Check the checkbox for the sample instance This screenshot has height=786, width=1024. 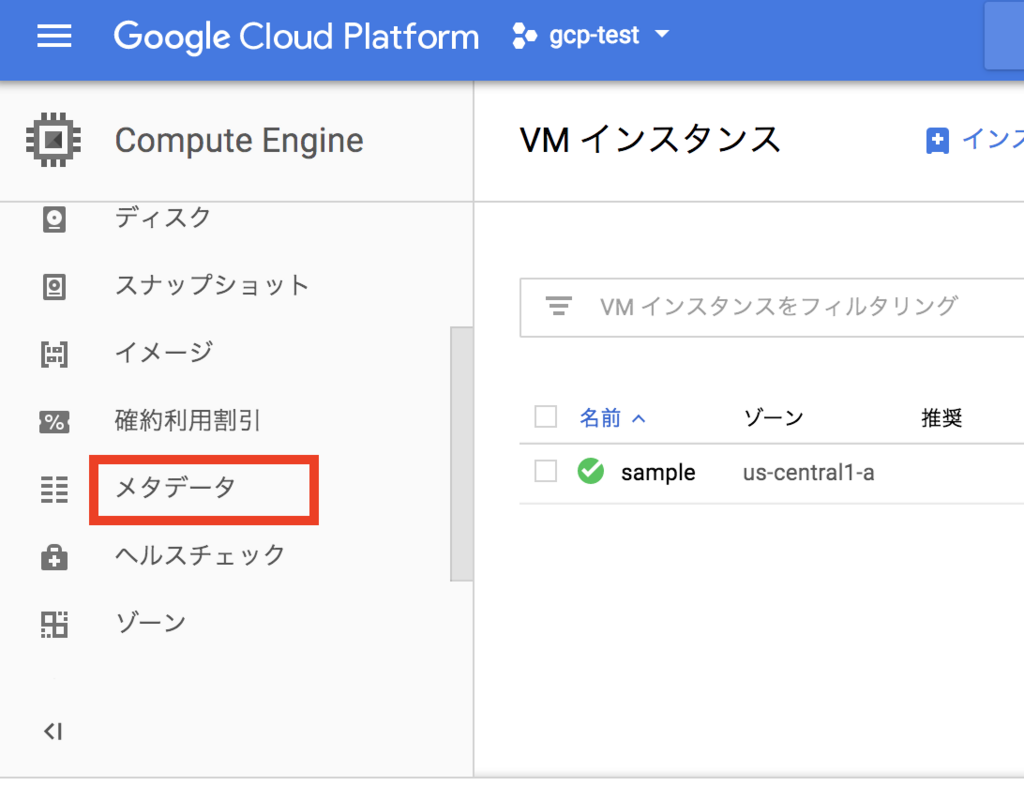(x=545, y=471)
